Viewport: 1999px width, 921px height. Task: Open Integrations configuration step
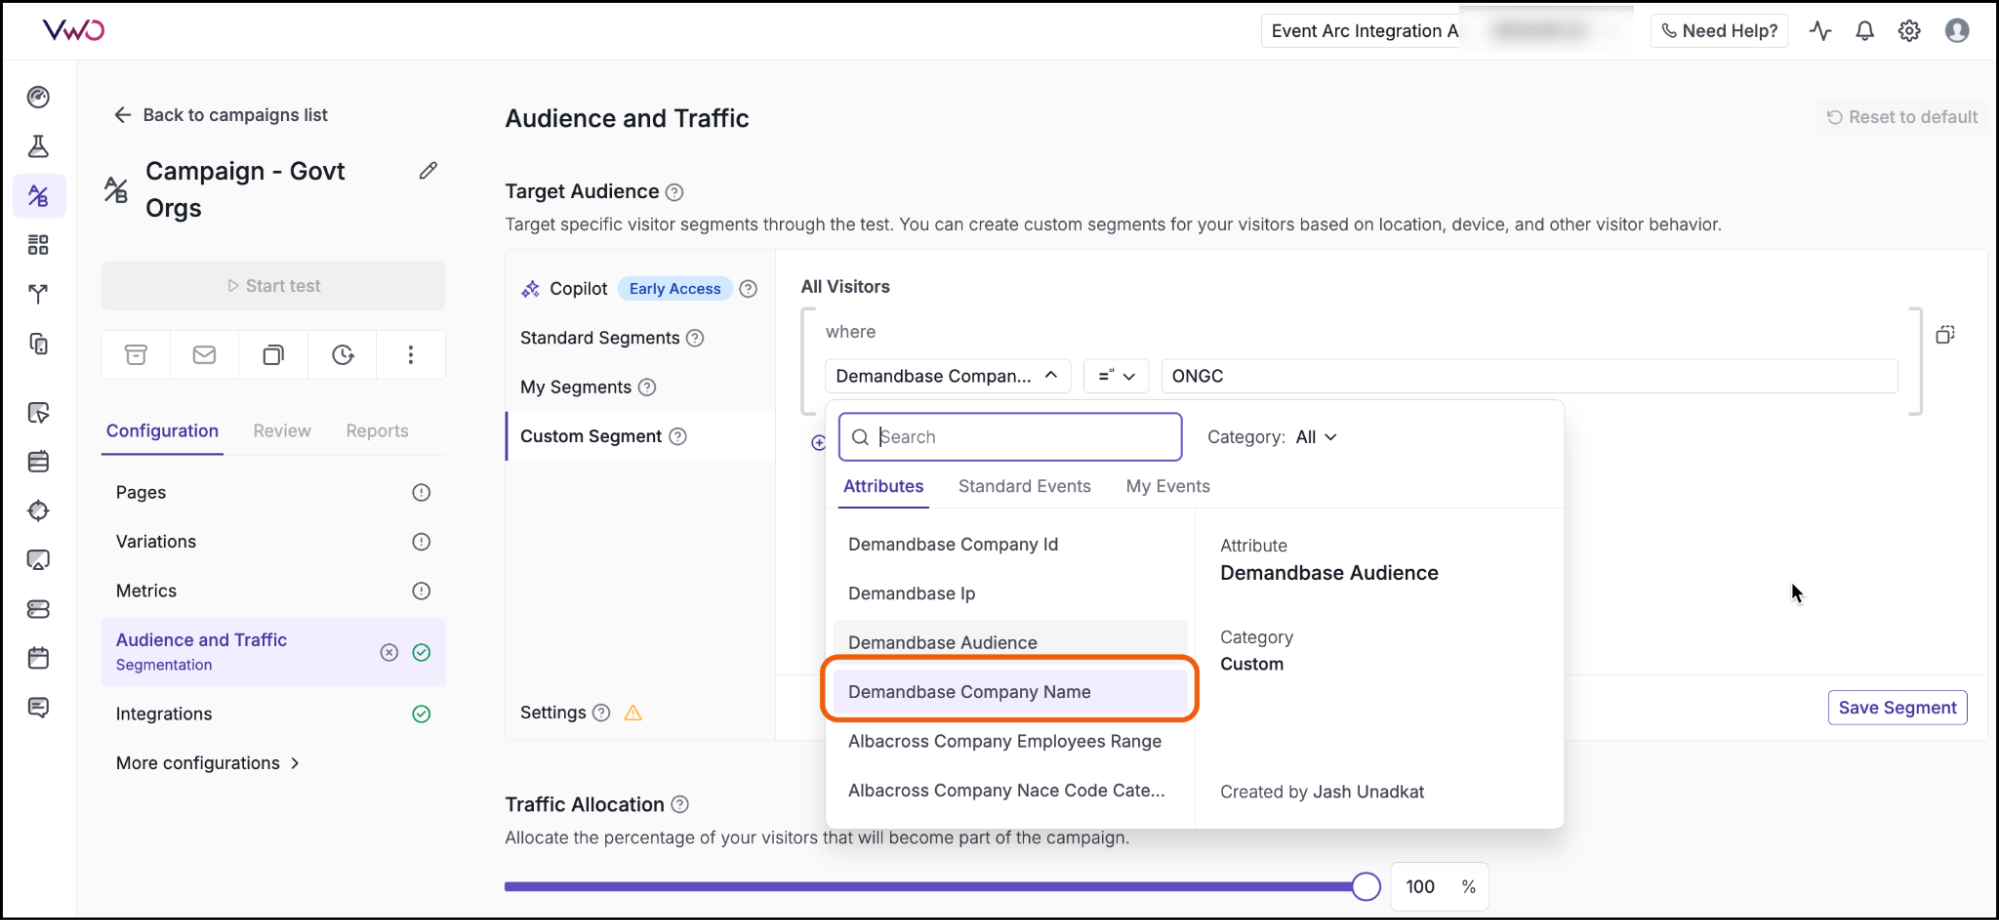(x=273, y=714)
